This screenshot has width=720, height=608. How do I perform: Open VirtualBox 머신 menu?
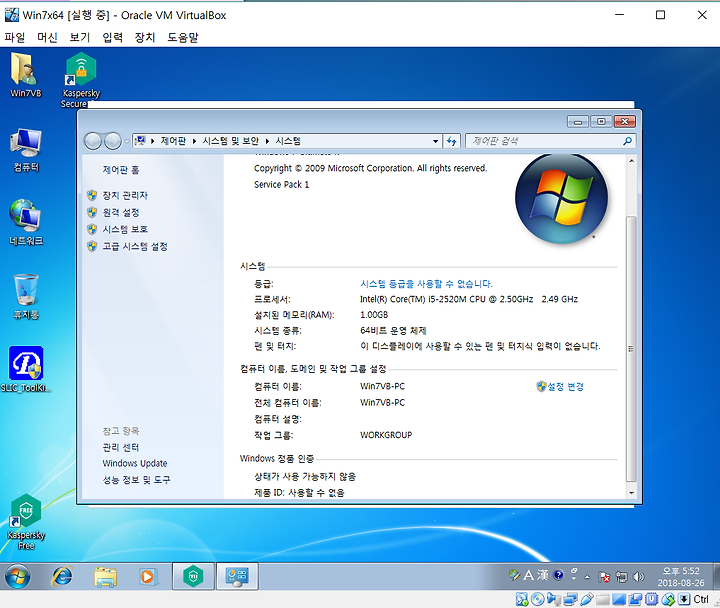(x=47, y=37)
